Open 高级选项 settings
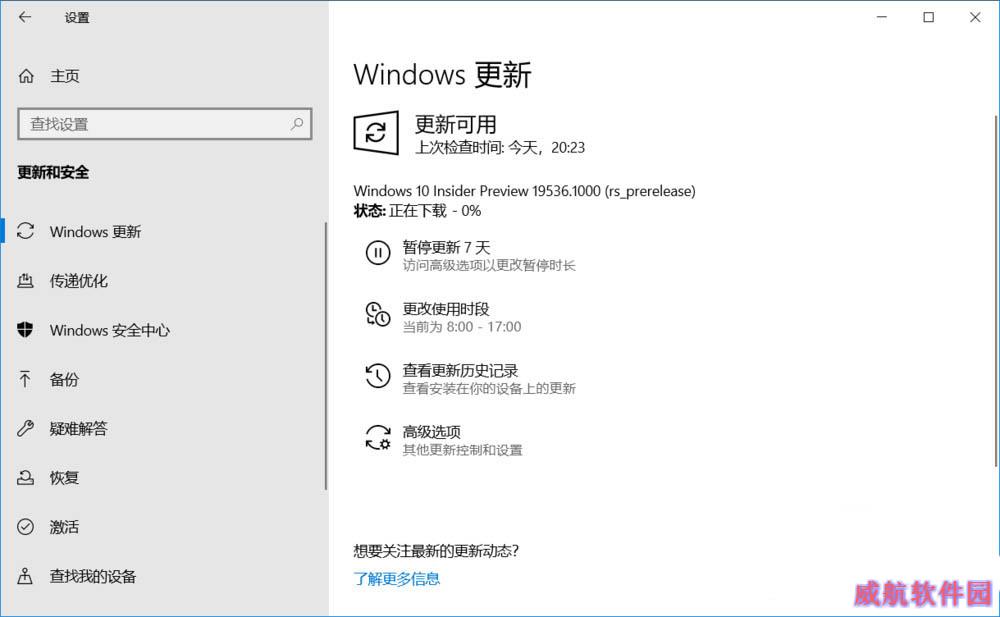The width and height of the screenshot is (1000, 617). click(432, 432)
